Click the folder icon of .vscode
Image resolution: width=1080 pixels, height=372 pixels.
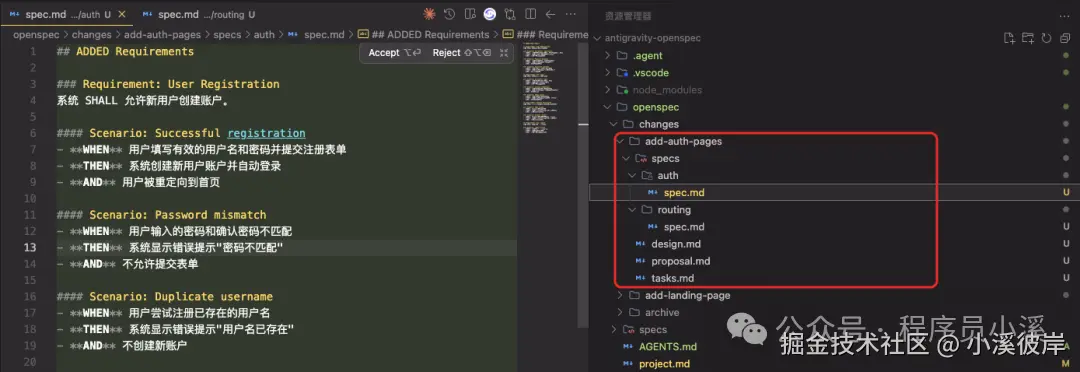[x=622, y=73]
